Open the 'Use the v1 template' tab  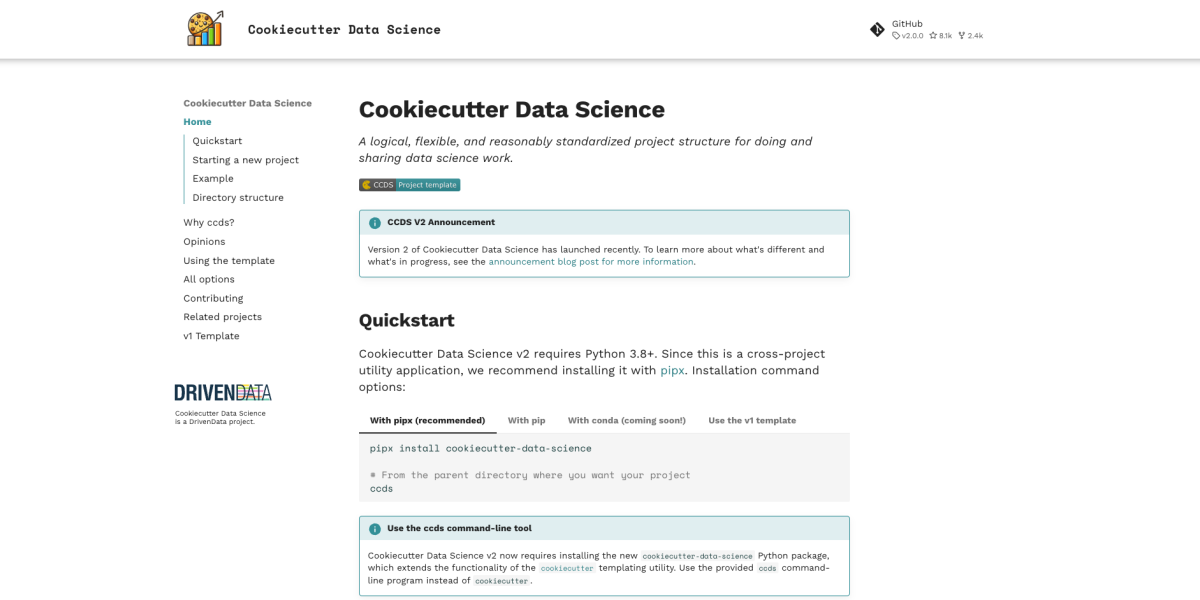752,420
